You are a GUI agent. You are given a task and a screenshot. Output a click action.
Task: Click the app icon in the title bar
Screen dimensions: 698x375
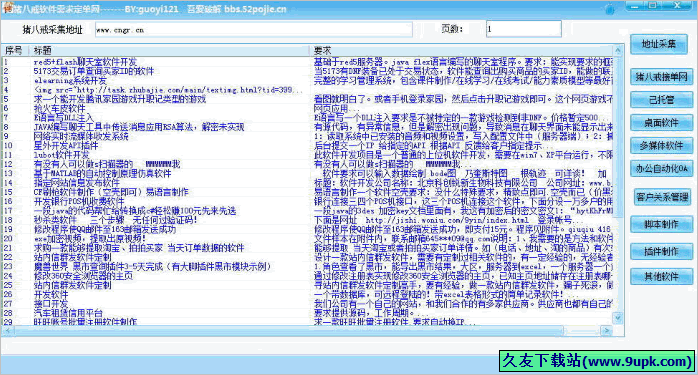pyautogui.click(x=6, y=6)
